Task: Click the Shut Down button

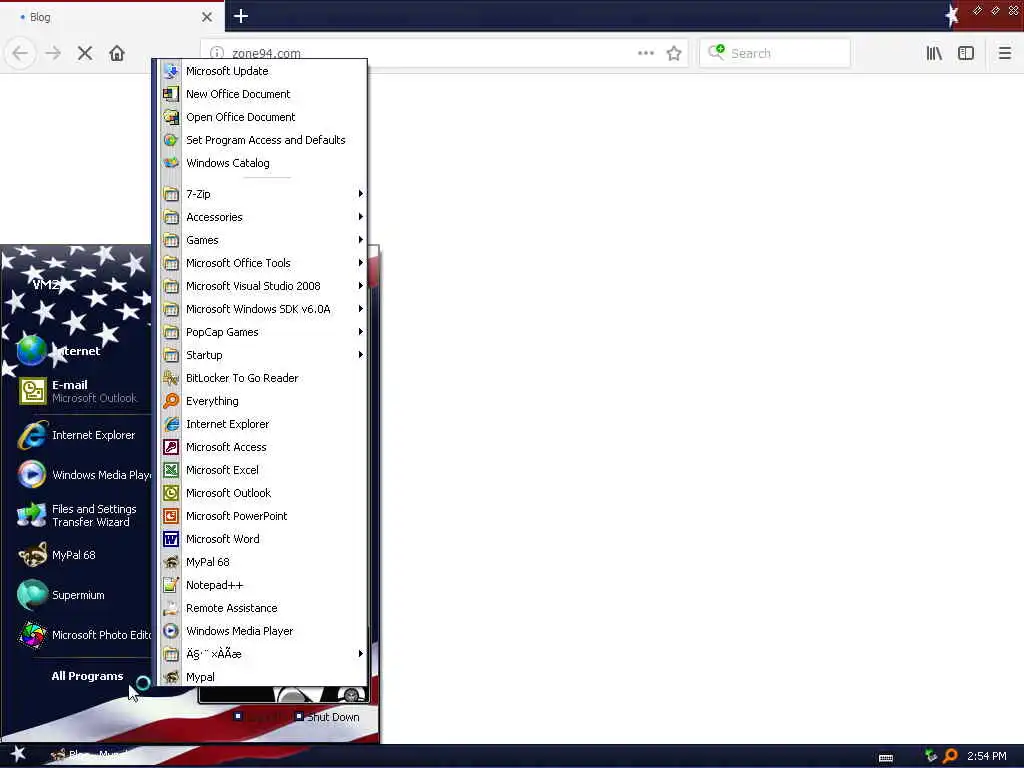Action: (327, 717)
